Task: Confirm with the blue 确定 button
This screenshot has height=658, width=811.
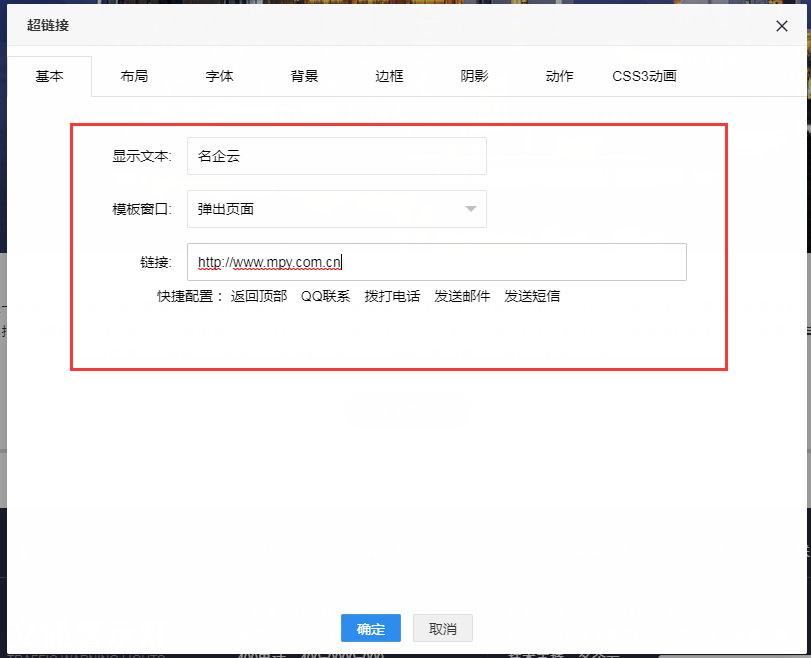Action: 370,628
